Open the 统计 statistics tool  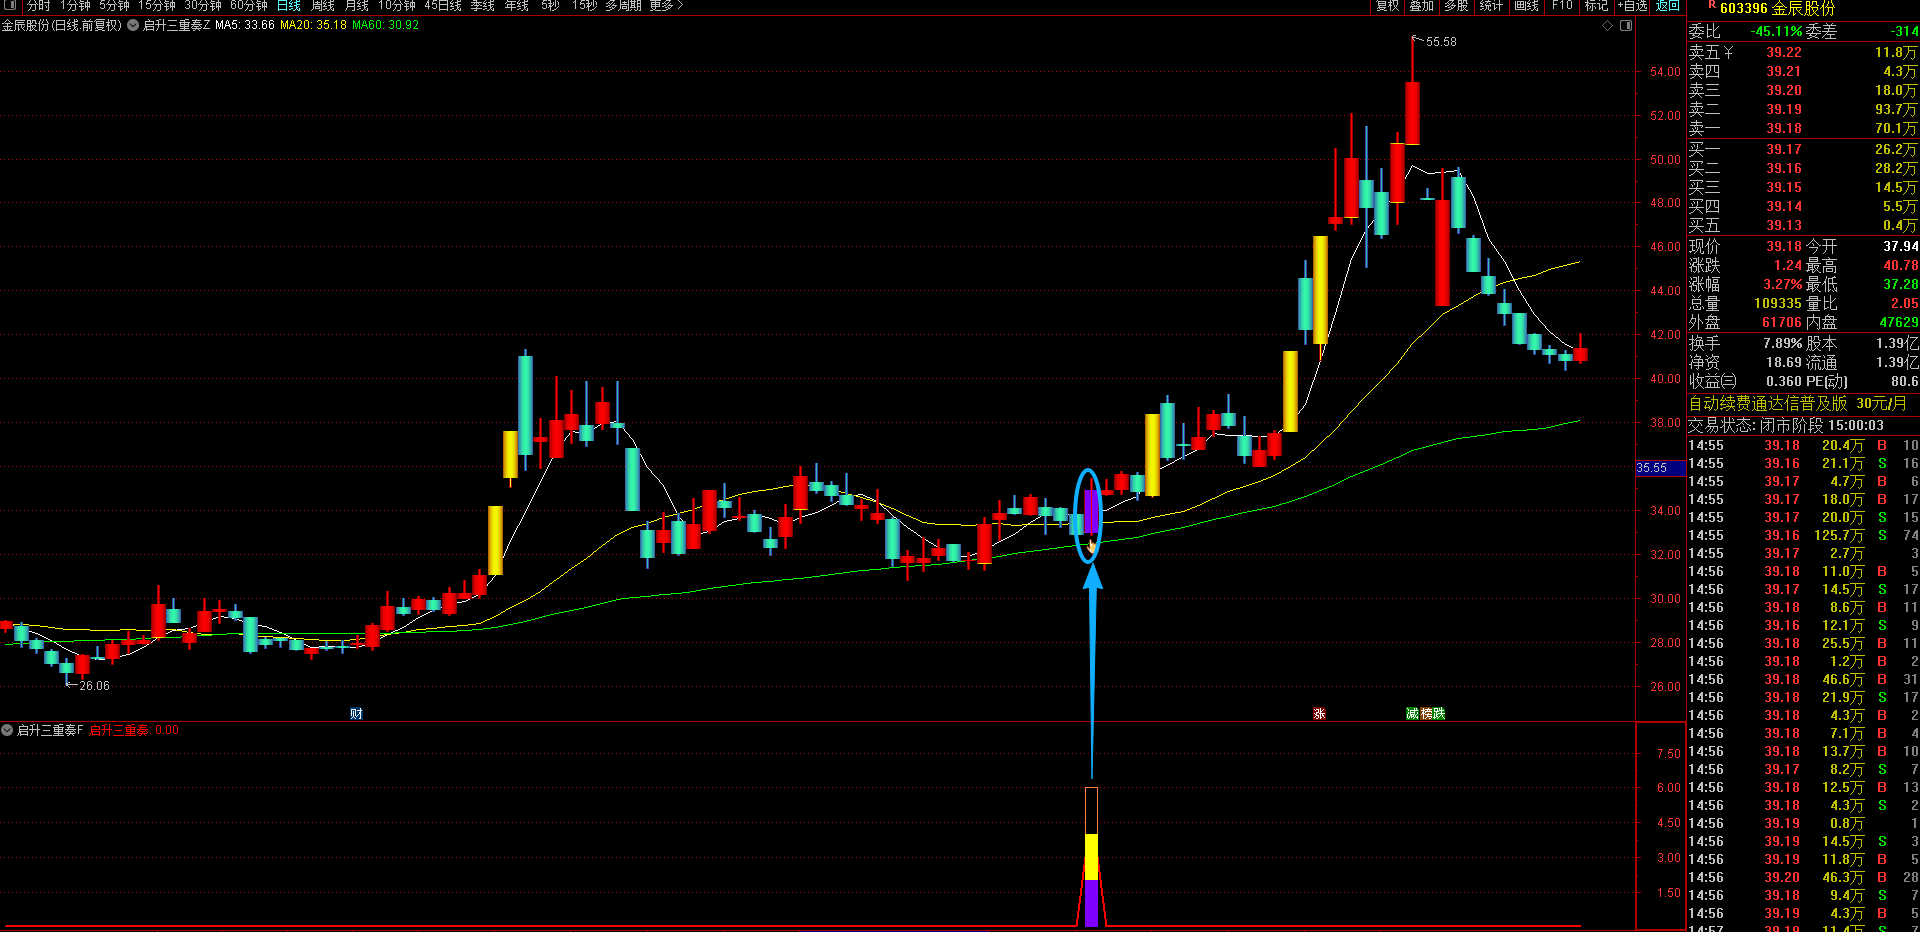[x=1491, y=6]
